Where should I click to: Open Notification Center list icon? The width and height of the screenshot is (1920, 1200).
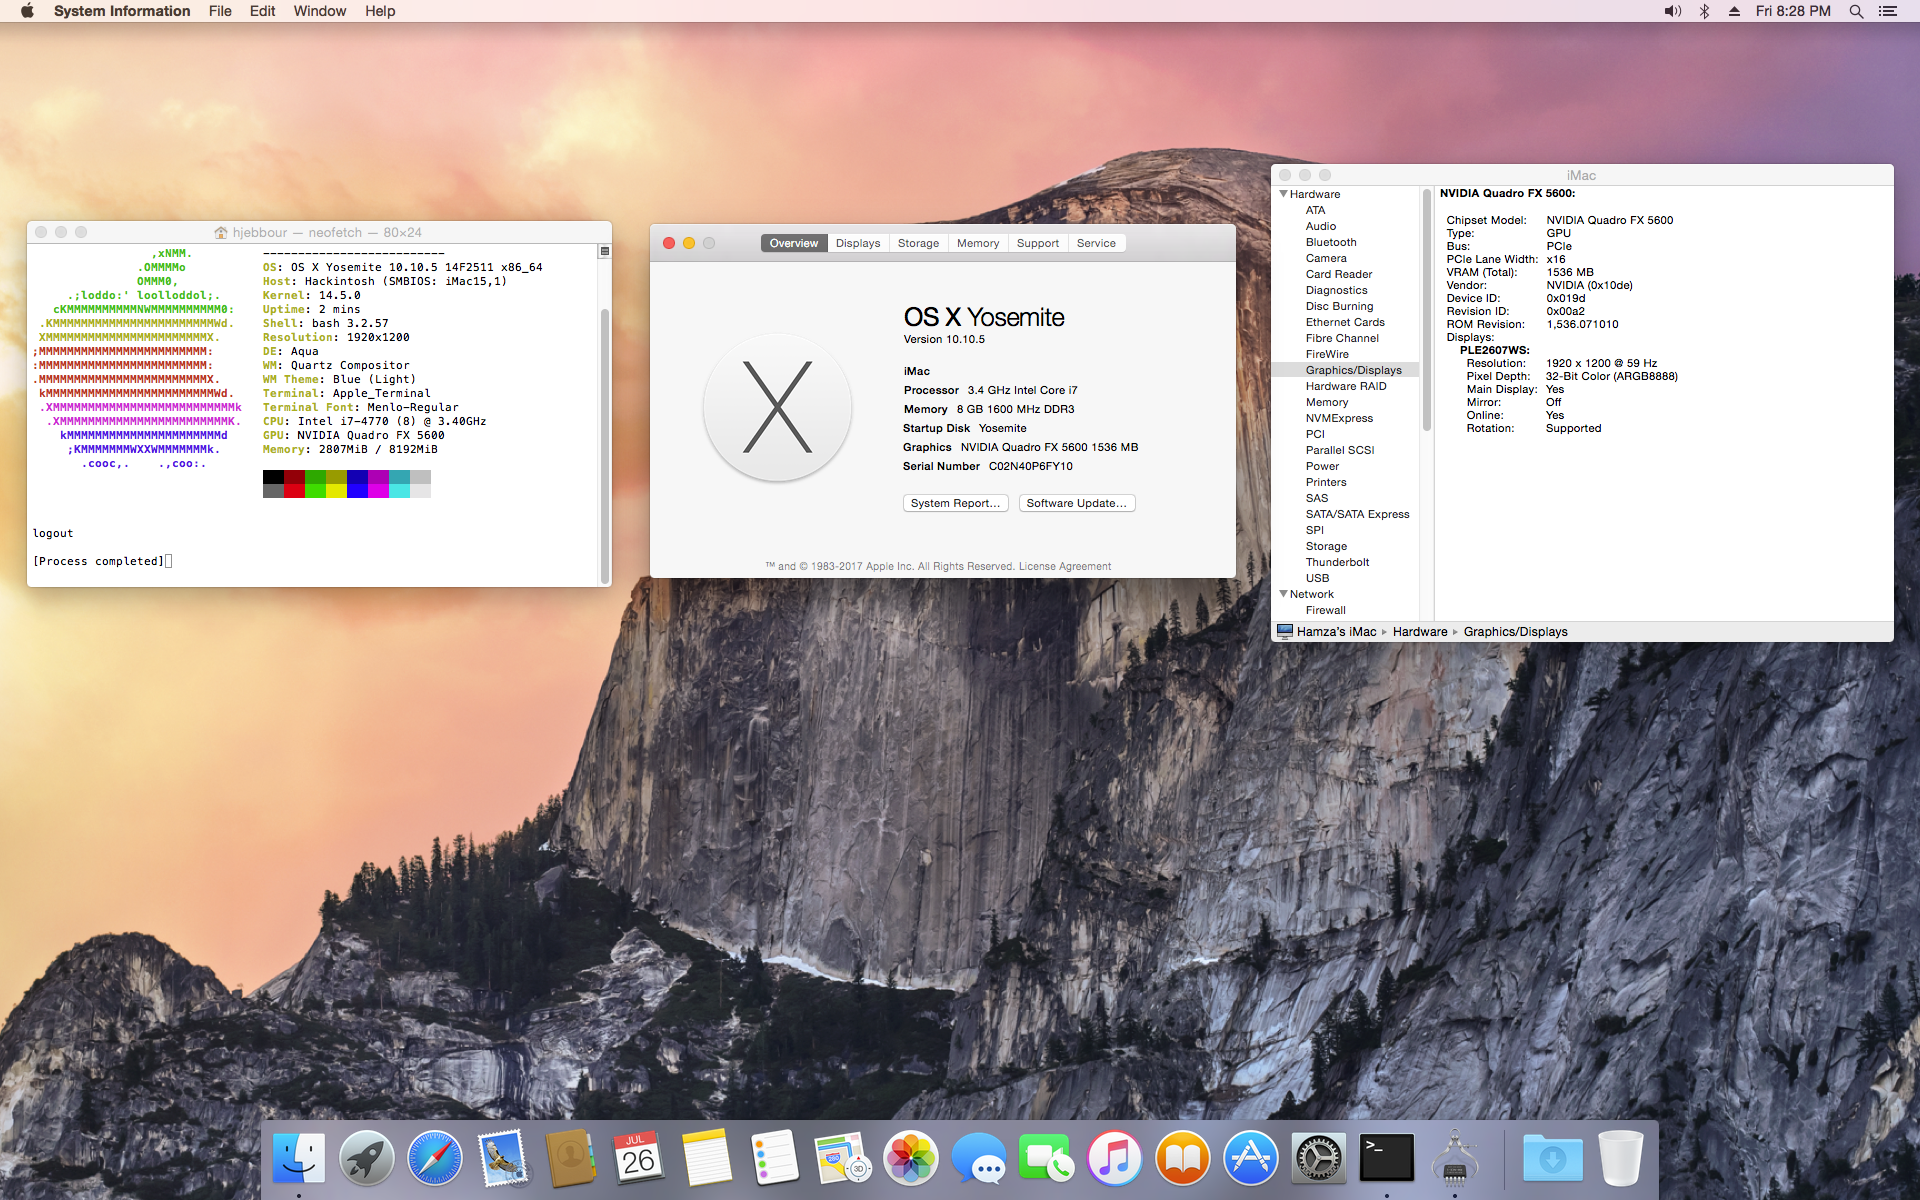(x=1888, y=11)
